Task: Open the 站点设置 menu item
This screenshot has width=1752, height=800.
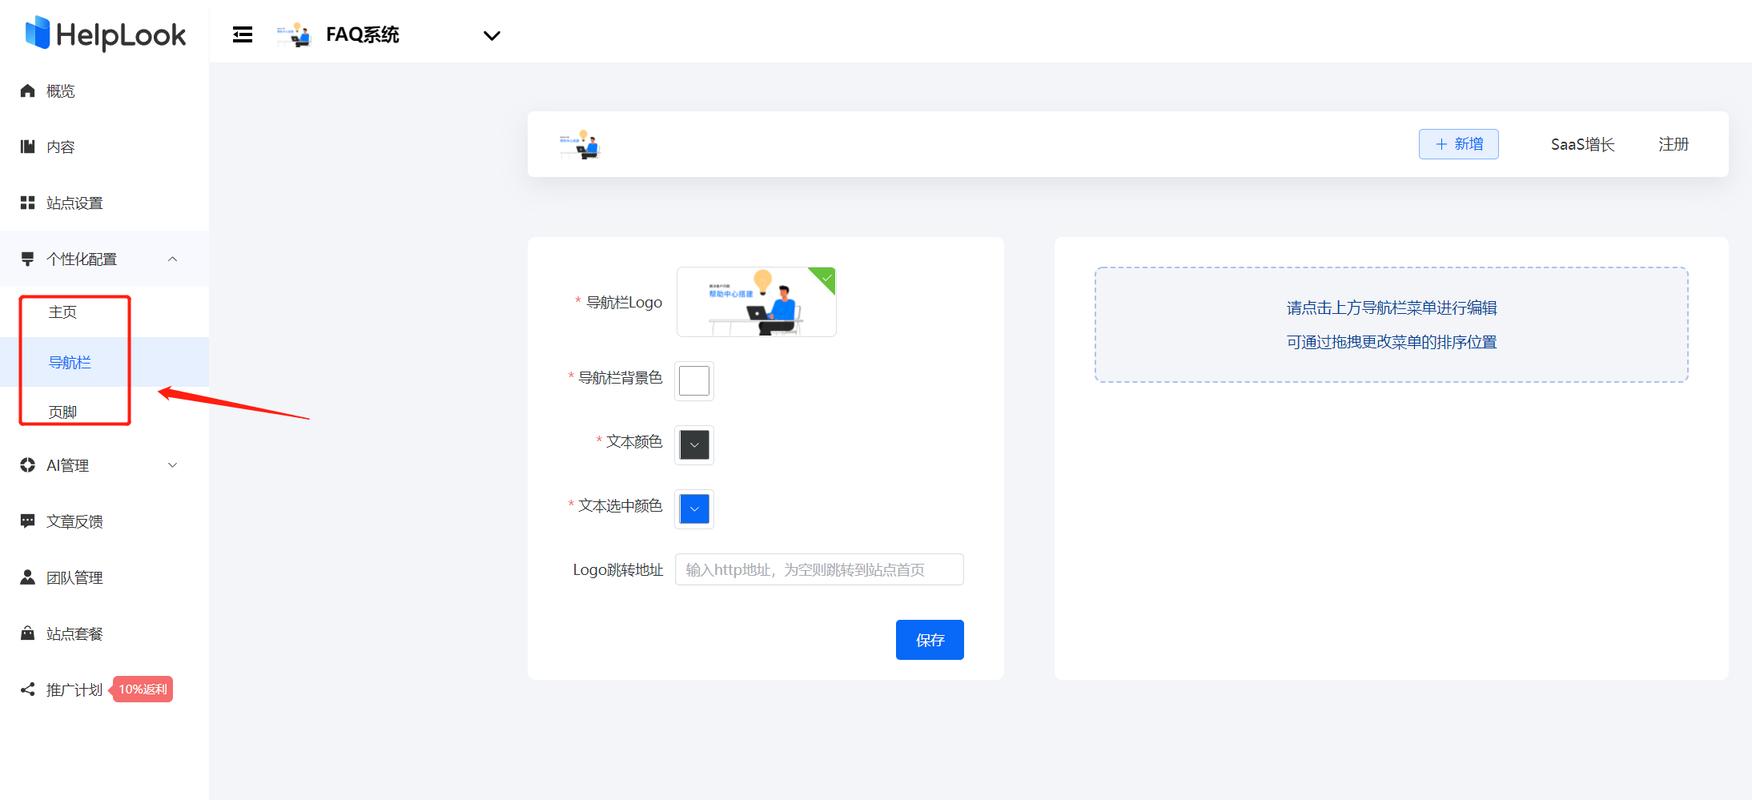Action: 104,203
